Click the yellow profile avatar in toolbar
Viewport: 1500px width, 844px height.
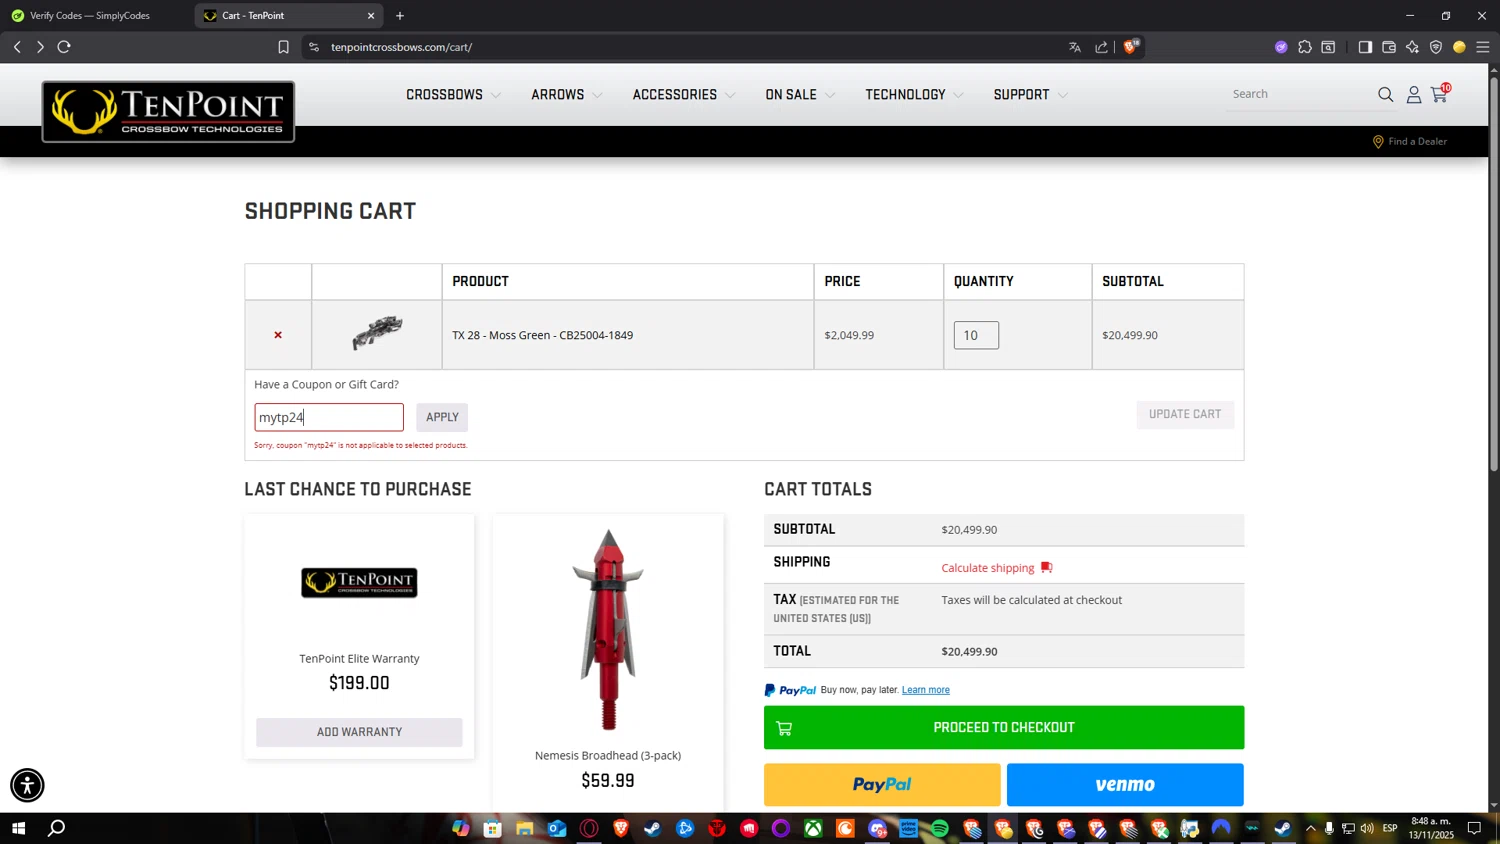pyautogui.click(x=1459, y=47)
